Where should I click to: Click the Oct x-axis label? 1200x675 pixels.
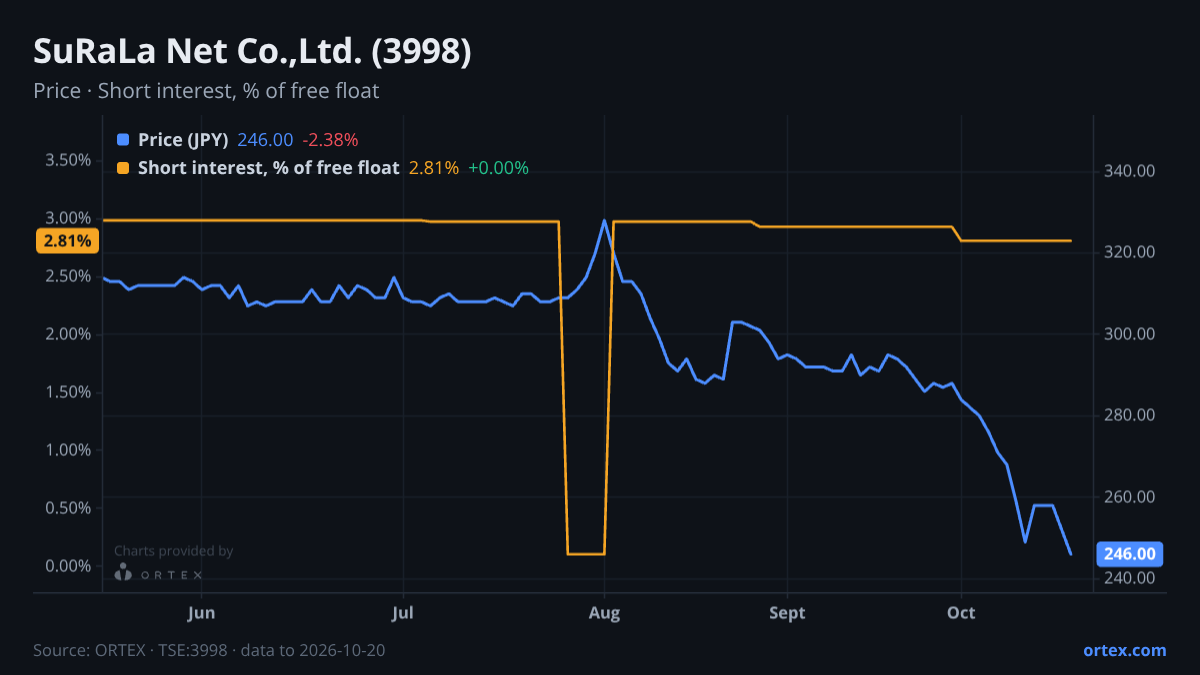pos(961,612)
